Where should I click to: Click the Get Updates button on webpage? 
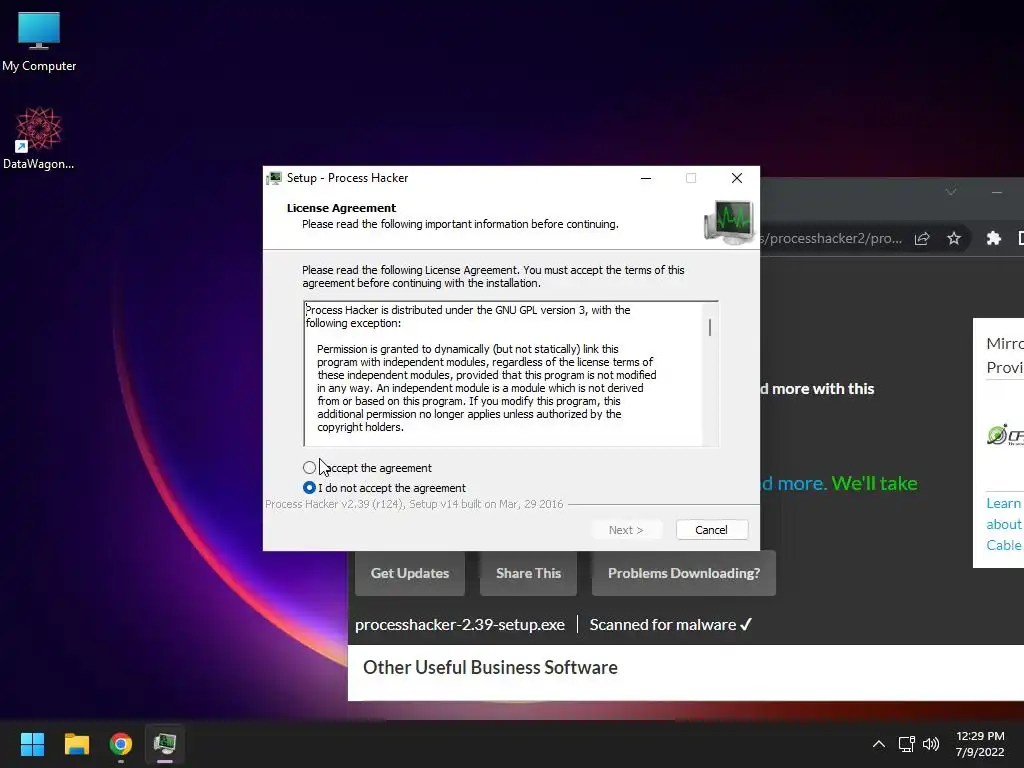(x=409, y=573)
